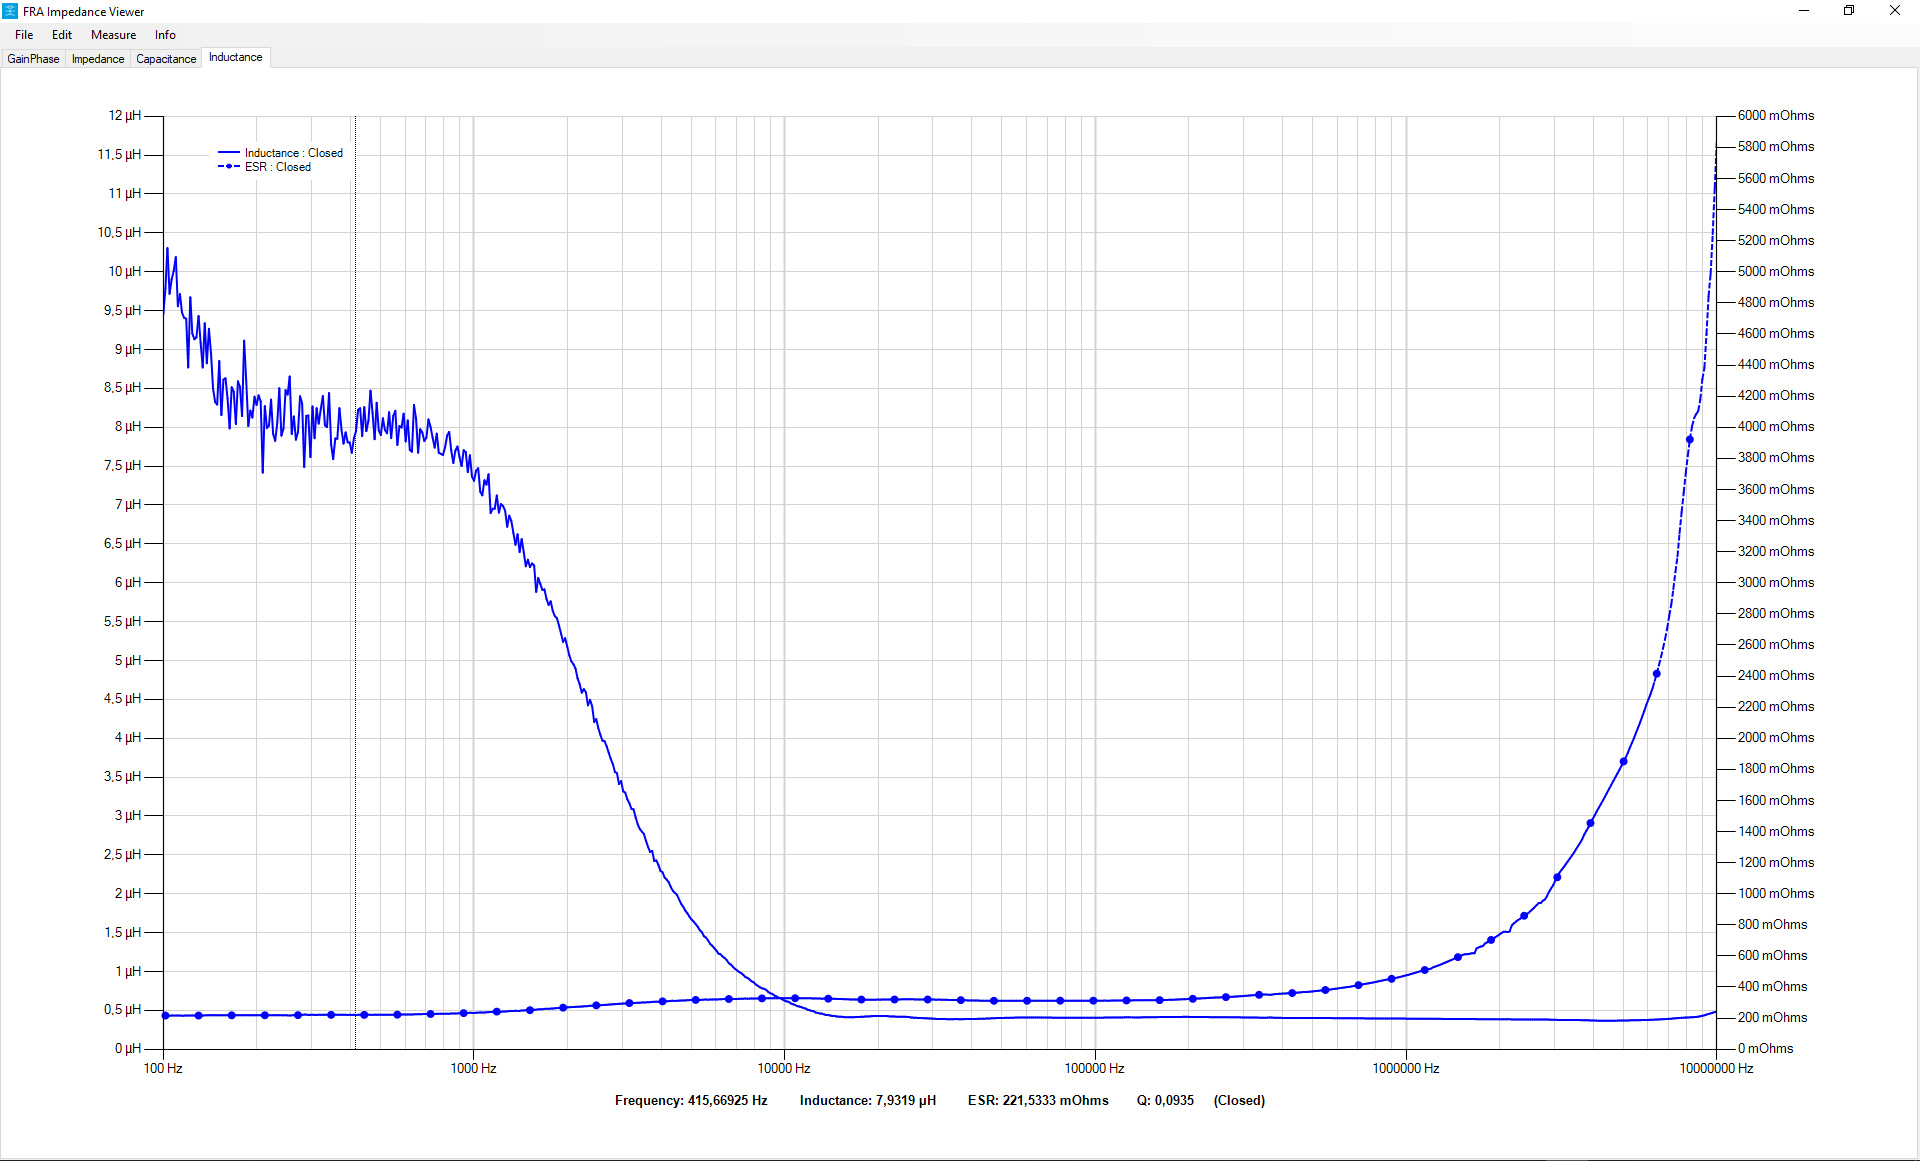Click the ESR data point near 3800 mOhms
Screen dimensions: 1920x1161
tap(1690, 440)
